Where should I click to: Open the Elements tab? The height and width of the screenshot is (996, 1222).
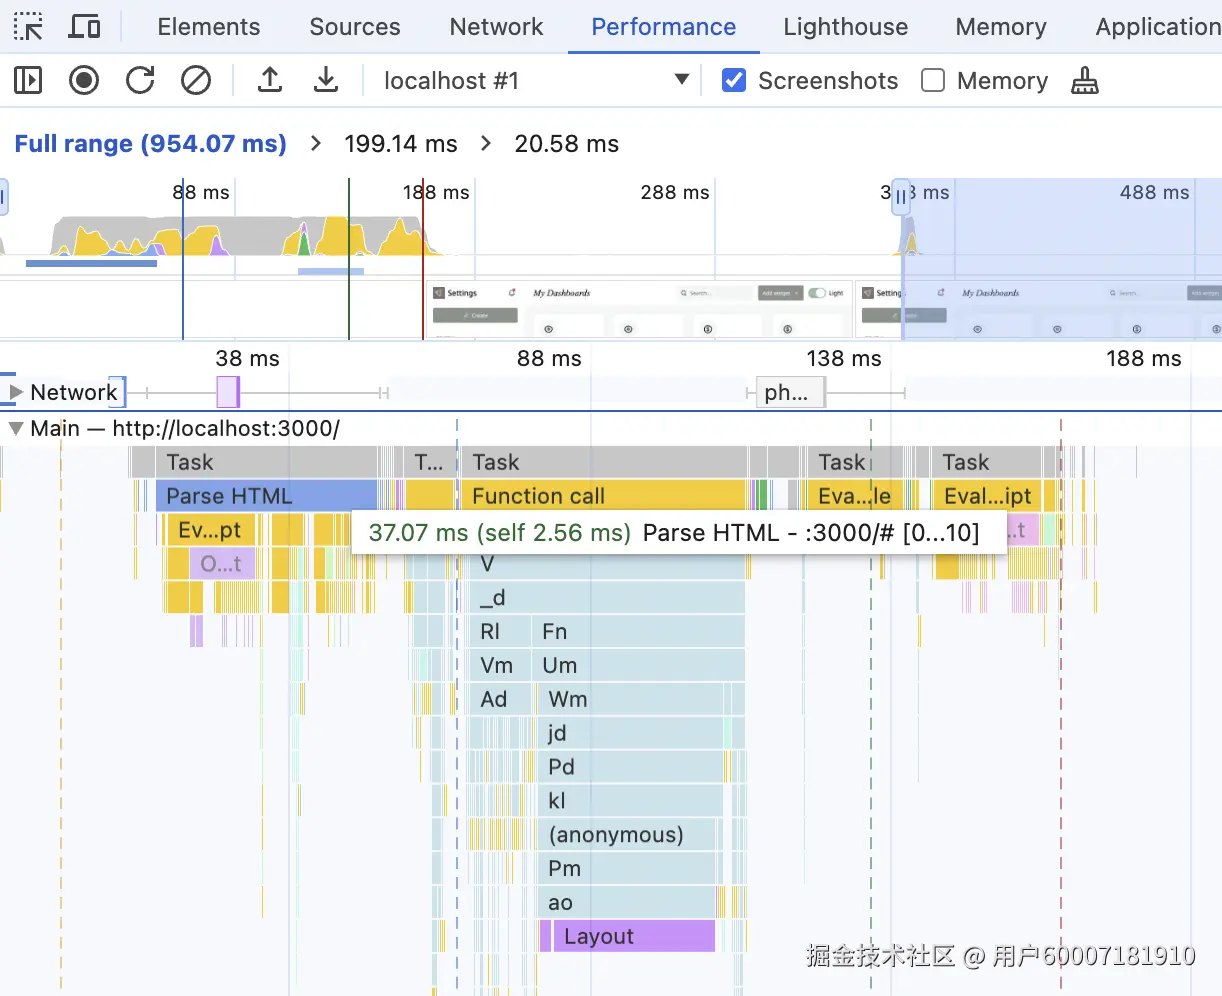(x=209, y=27)
